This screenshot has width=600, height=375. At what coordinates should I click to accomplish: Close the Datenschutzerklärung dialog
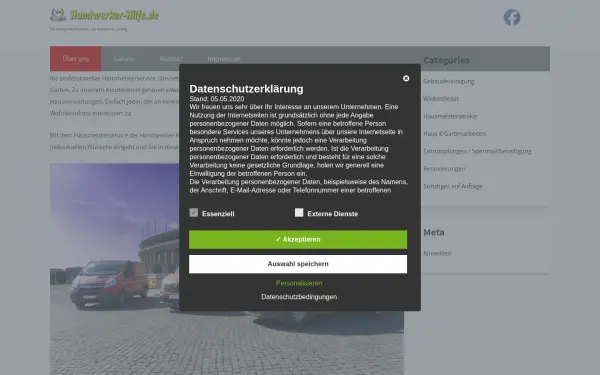[406, 78]
